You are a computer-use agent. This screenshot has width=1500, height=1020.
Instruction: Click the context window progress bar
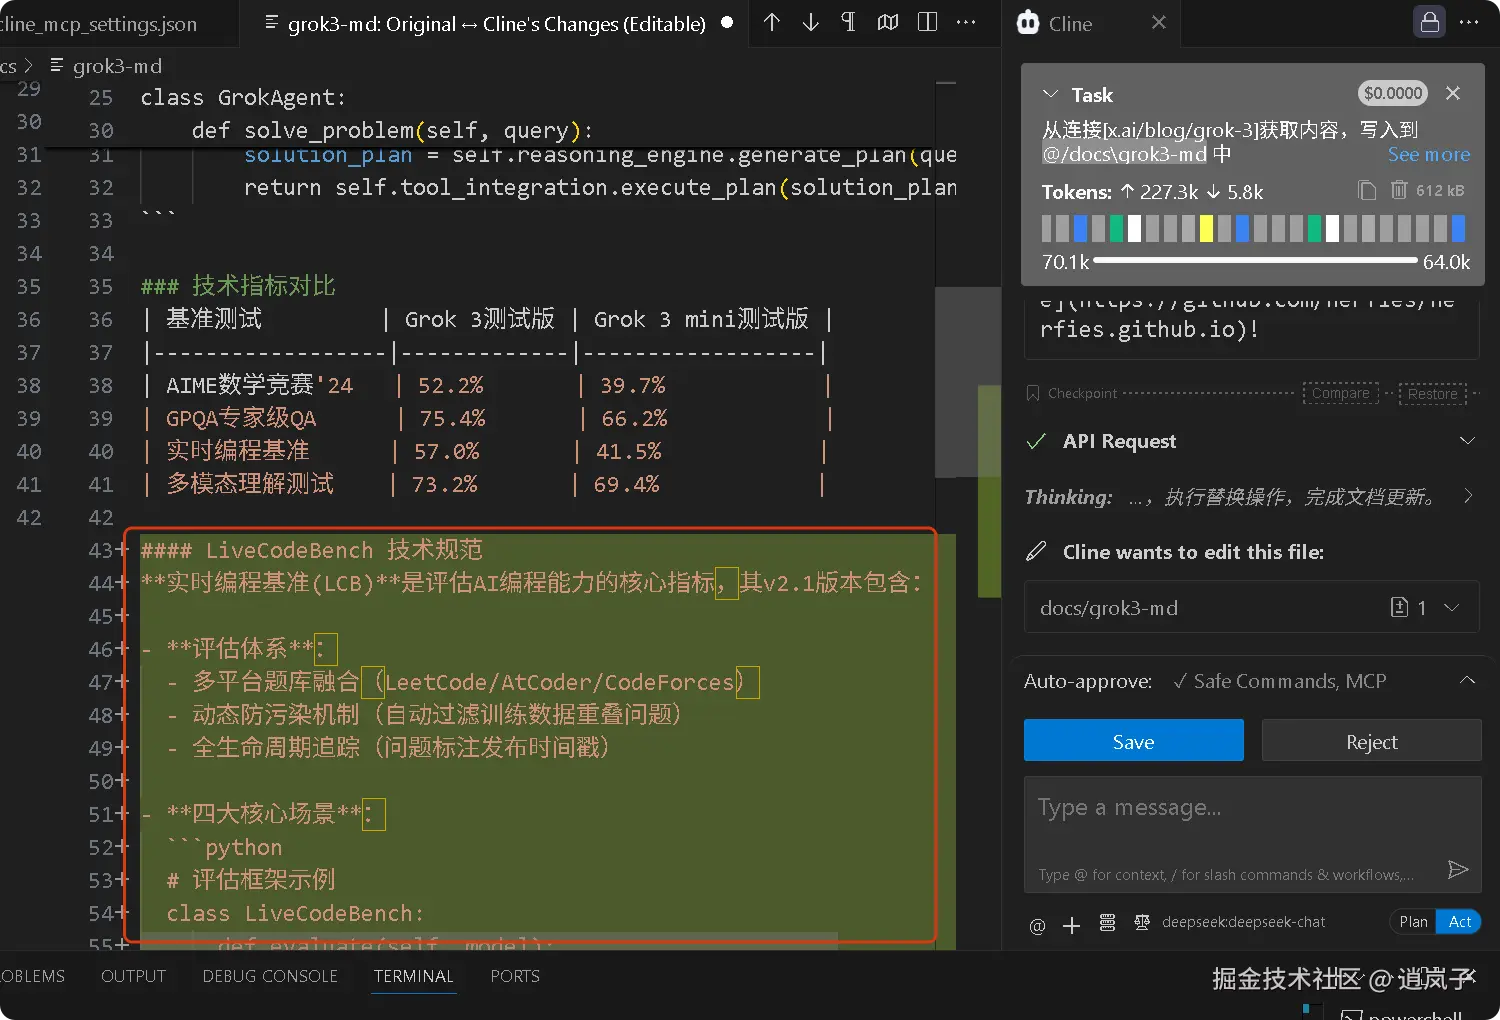tap(1255, 261)
